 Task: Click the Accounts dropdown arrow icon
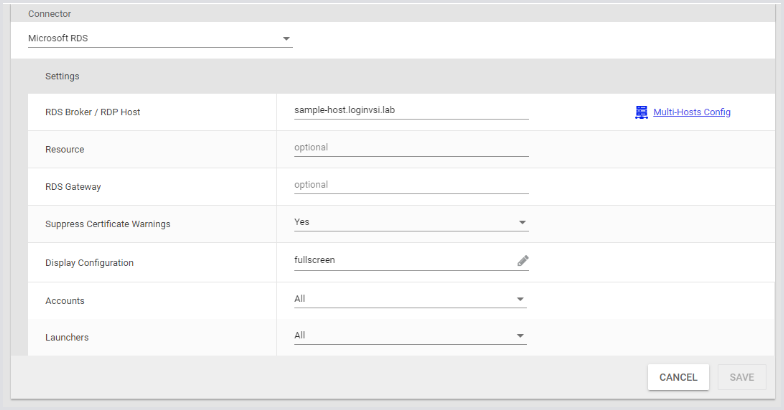[520, 298]
